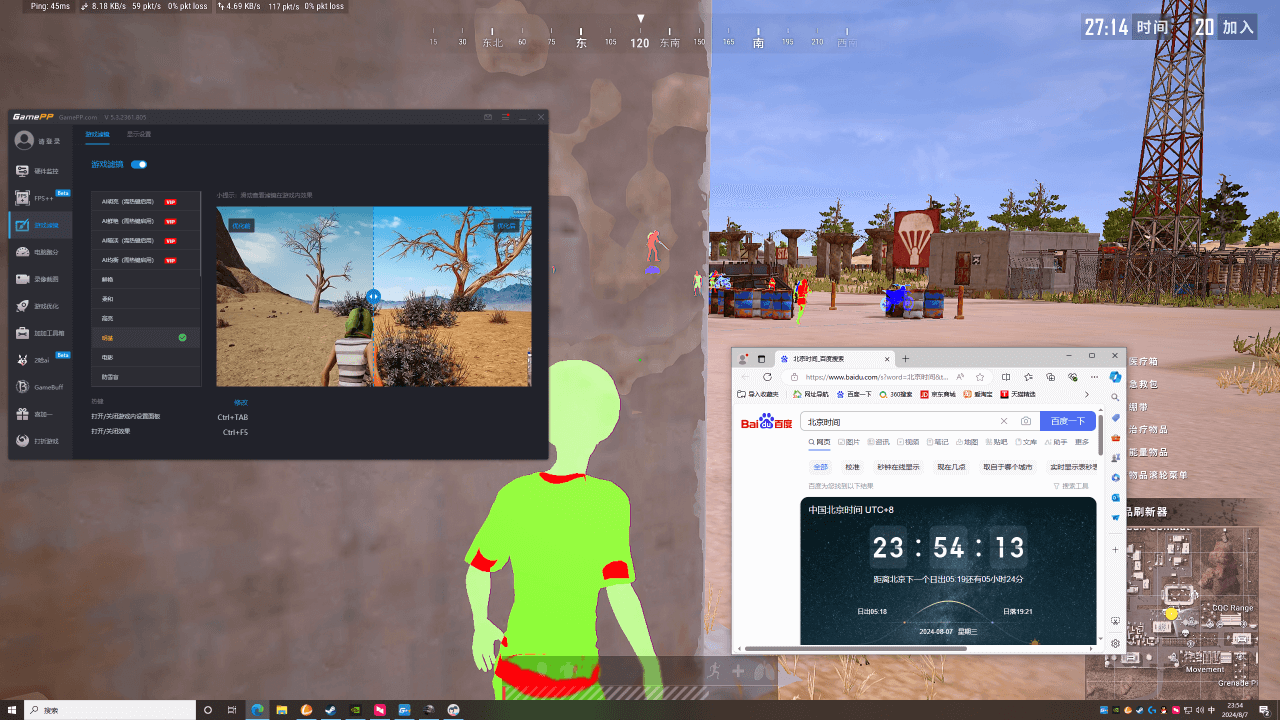Click the Baidu search input field
Screen dimensions: 1280x720
point(900,422)
